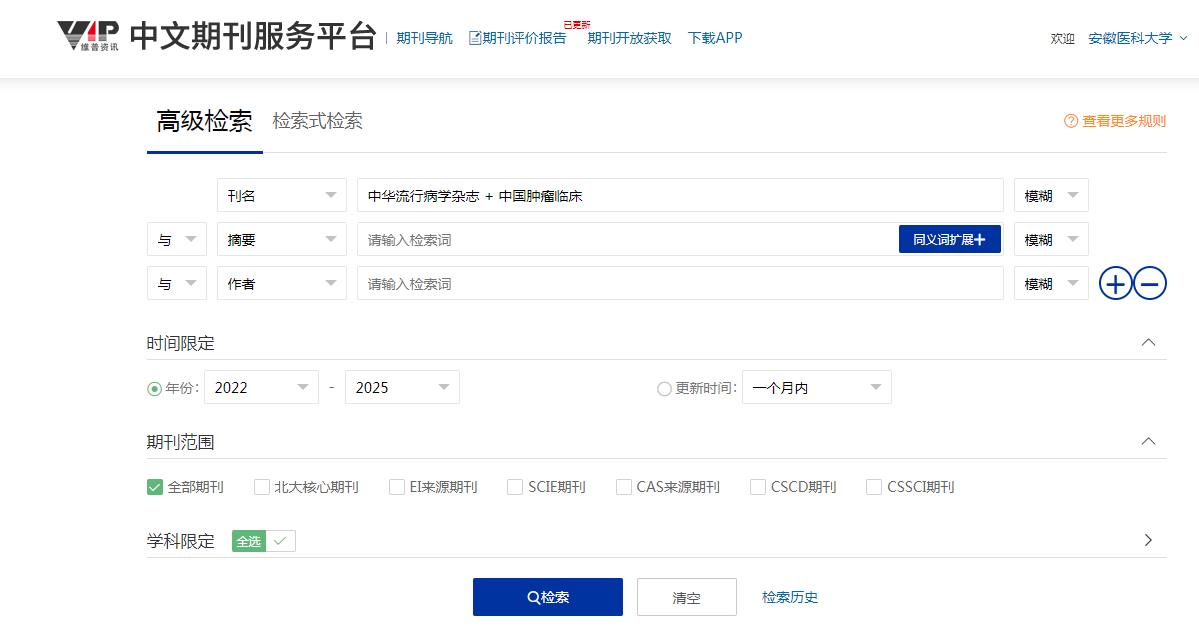The height and width of the screenshot is (635, 1199).
Task: Remove a search row with minus icon
Action: pos(1150,284)
